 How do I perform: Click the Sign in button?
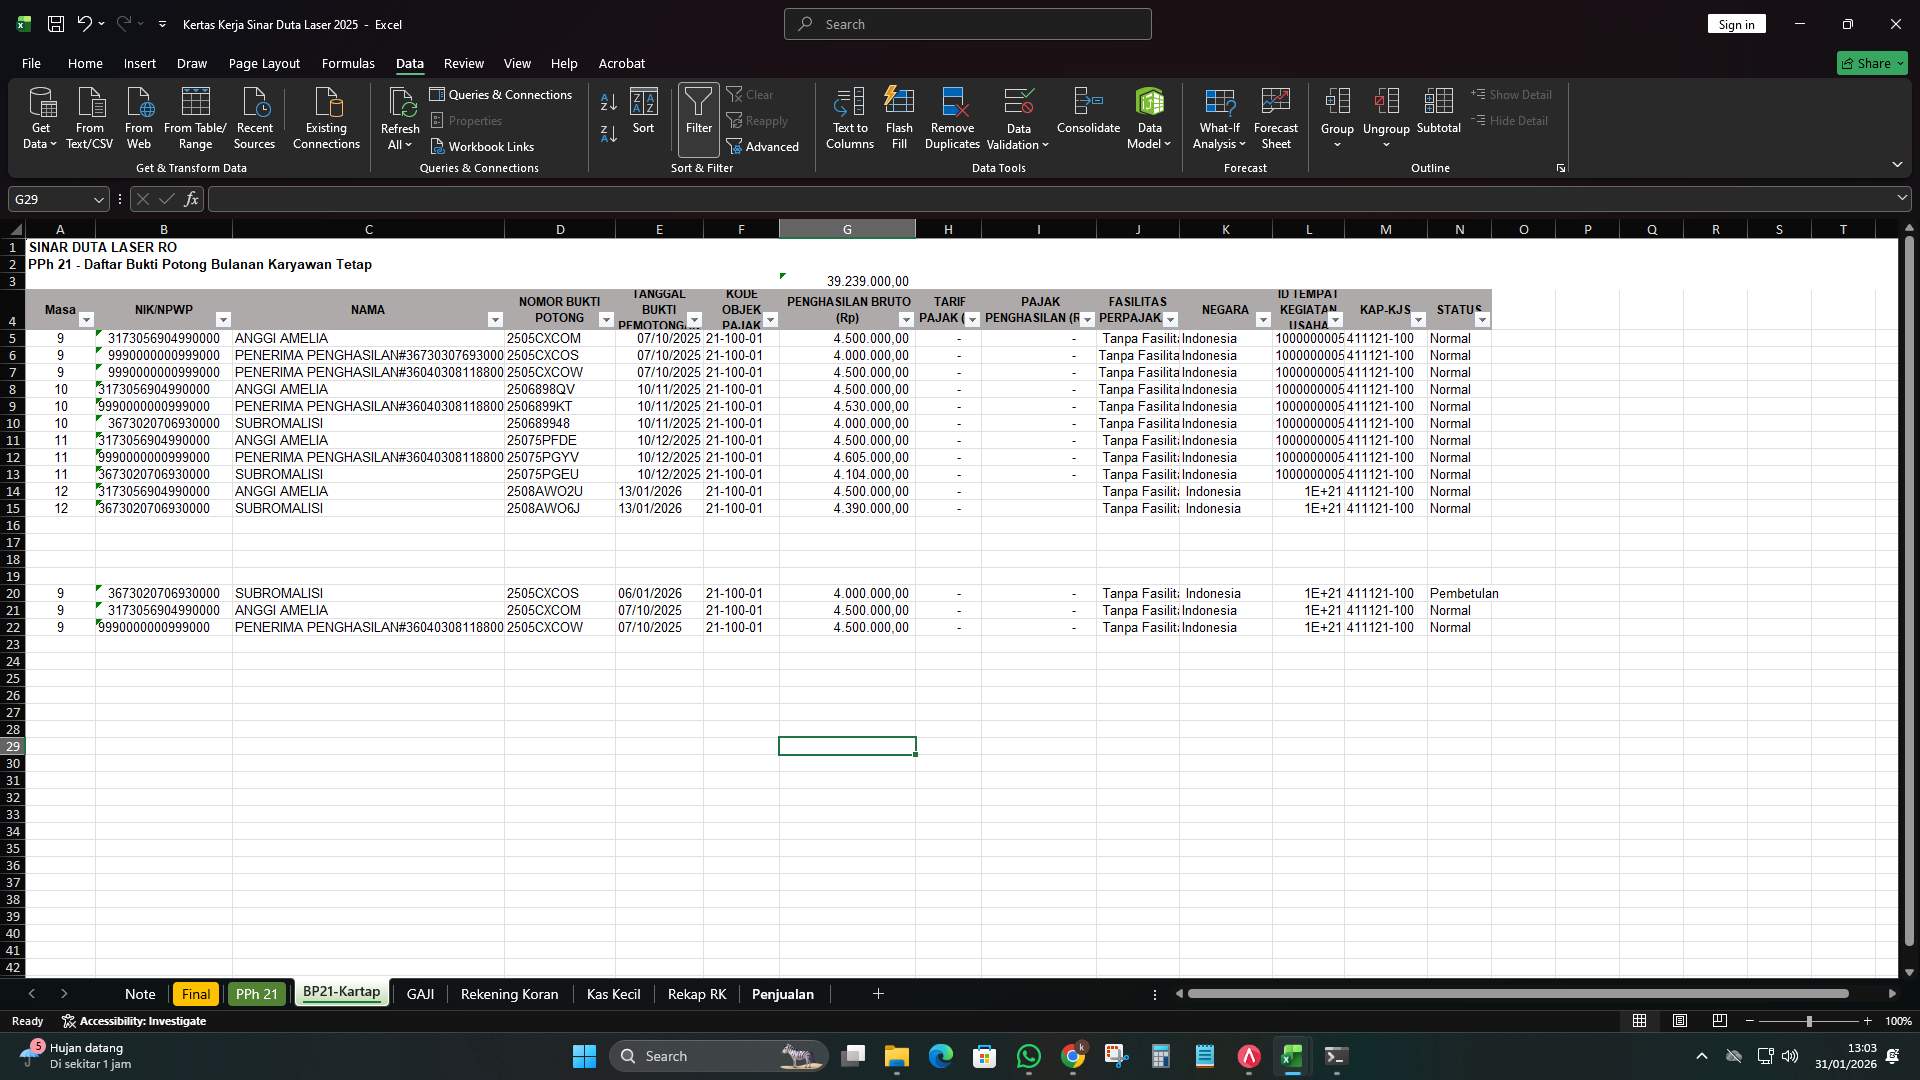[1736, 23]
